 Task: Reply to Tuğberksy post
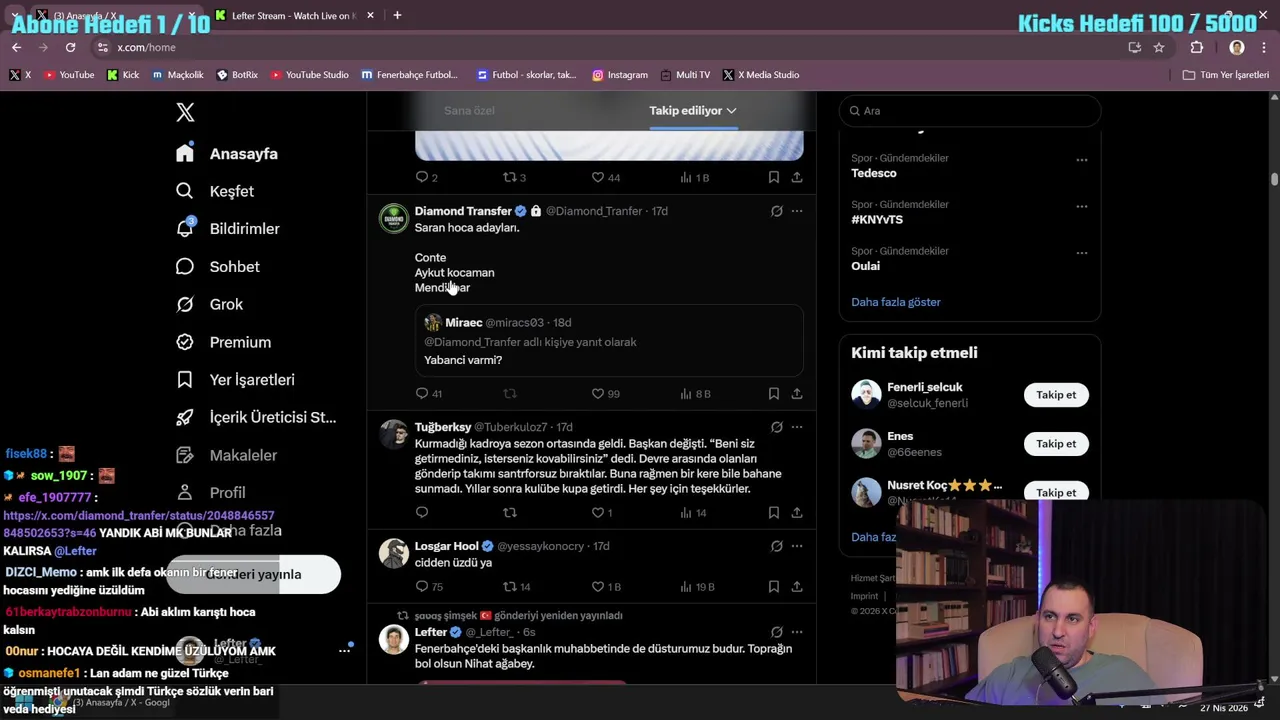coord(422,512)
